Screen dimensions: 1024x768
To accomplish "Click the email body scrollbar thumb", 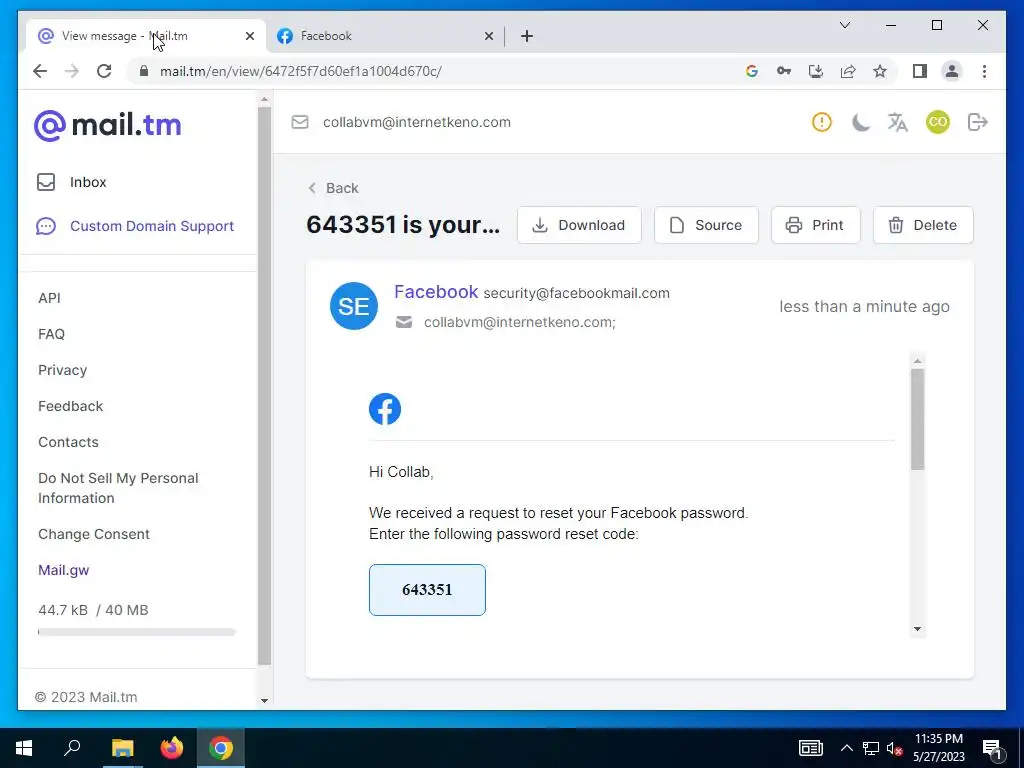I will pyautogui.click(x=918, y=419).
